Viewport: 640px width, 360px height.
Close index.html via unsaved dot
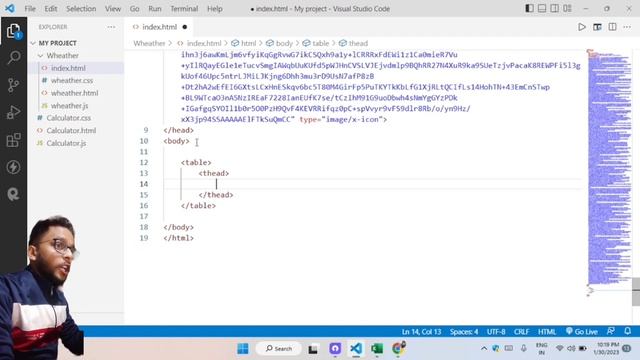click(185, 27)
